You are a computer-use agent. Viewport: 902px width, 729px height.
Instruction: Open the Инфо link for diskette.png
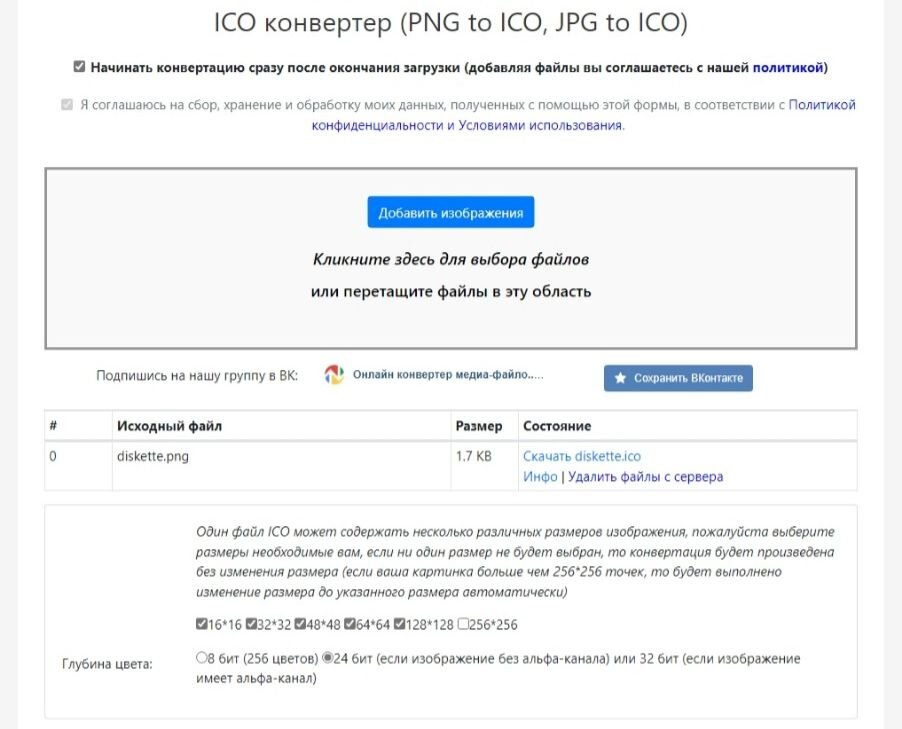[540, 476]
